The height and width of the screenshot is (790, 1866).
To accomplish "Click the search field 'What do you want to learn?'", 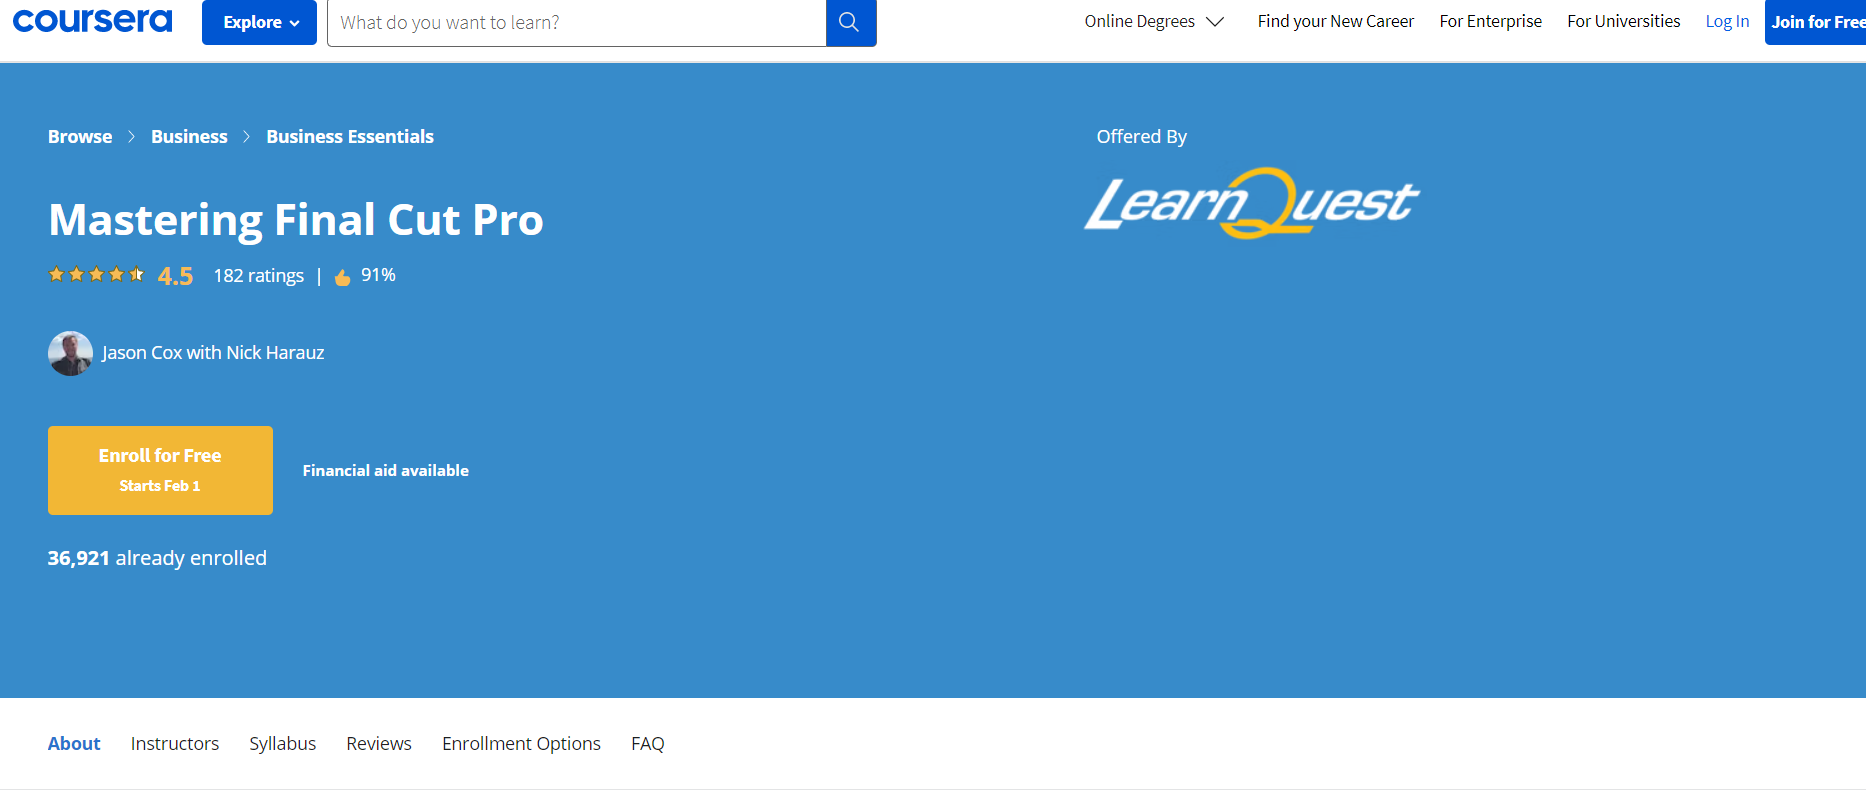I will pyautogui.click(x=577, y=22).
